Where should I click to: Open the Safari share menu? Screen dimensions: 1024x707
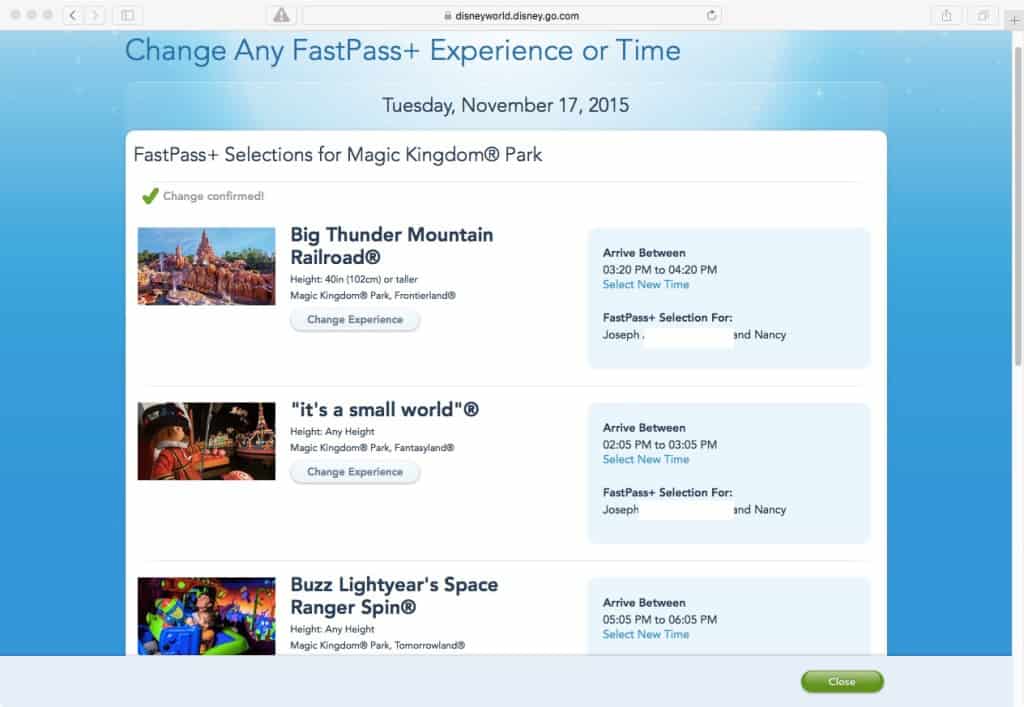[946, 15]
